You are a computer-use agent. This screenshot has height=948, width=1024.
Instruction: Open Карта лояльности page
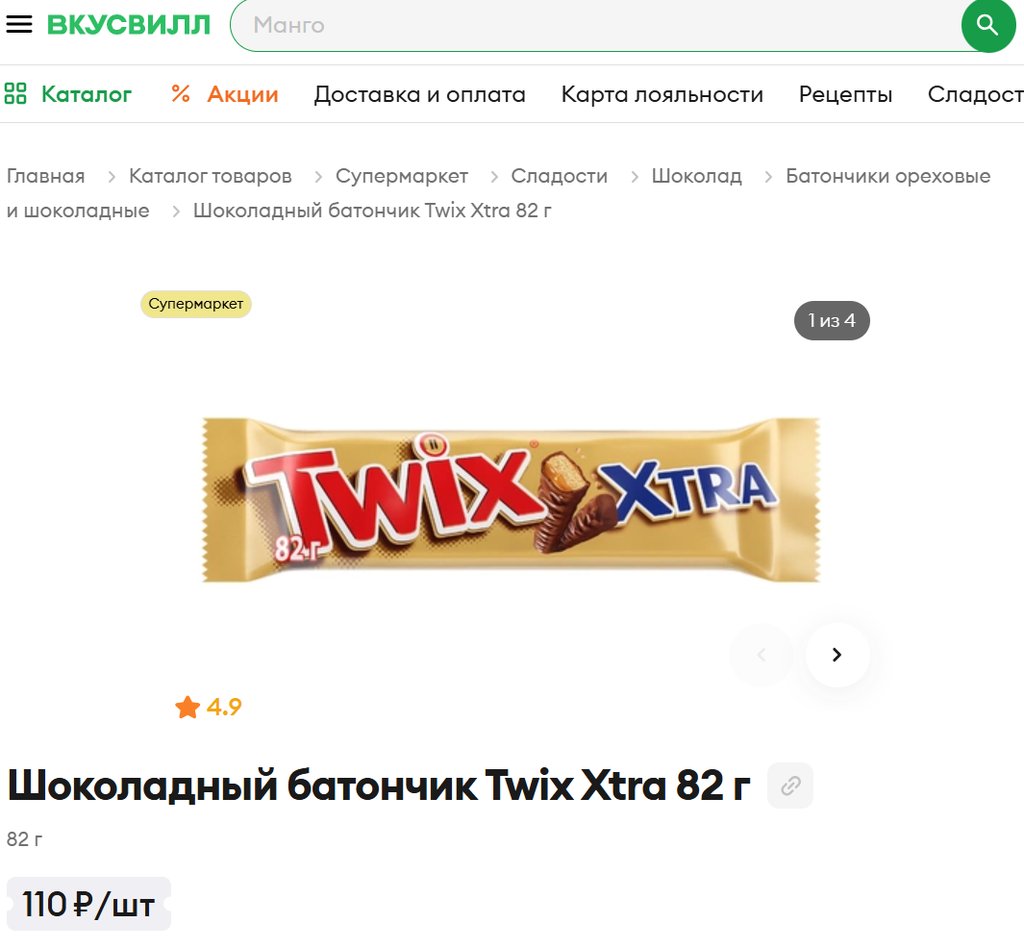tap(662, 94)
